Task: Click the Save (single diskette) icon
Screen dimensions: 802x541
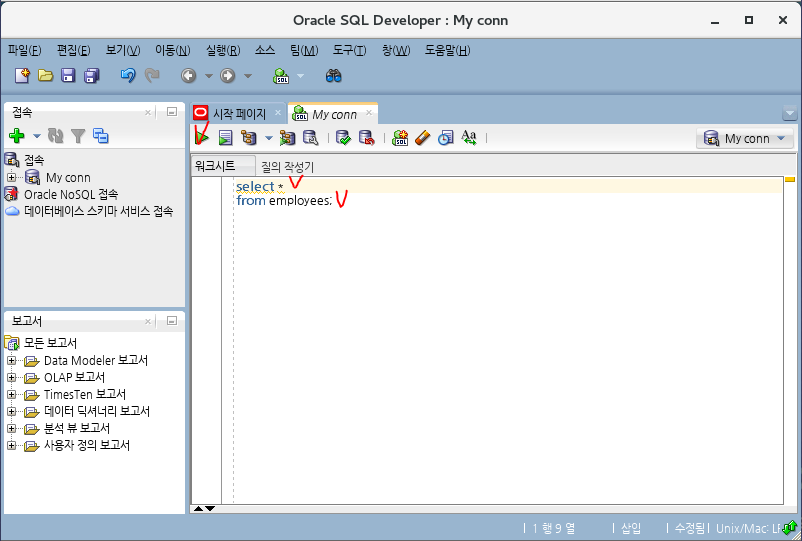Action: [x=68, y=76]
